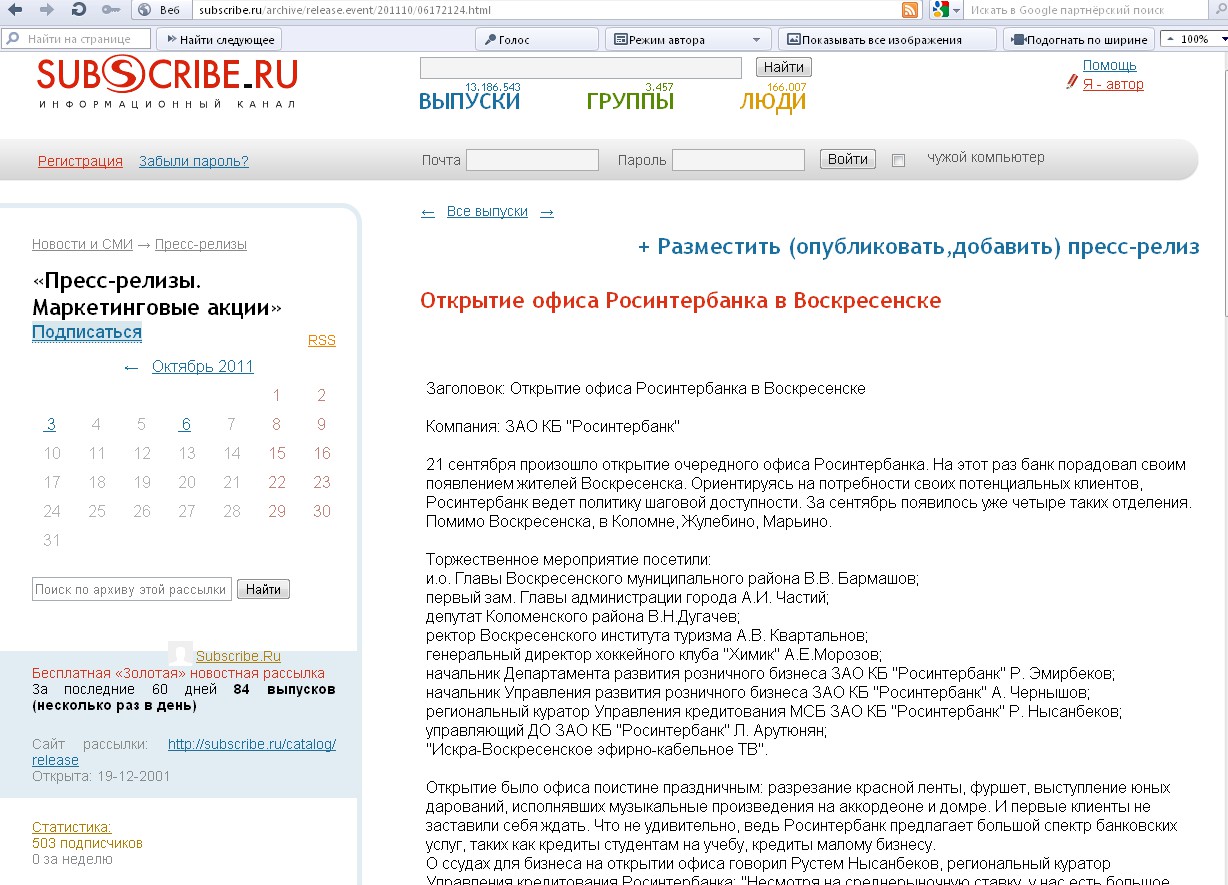Click Показывать все изображения button

[887, 39]
